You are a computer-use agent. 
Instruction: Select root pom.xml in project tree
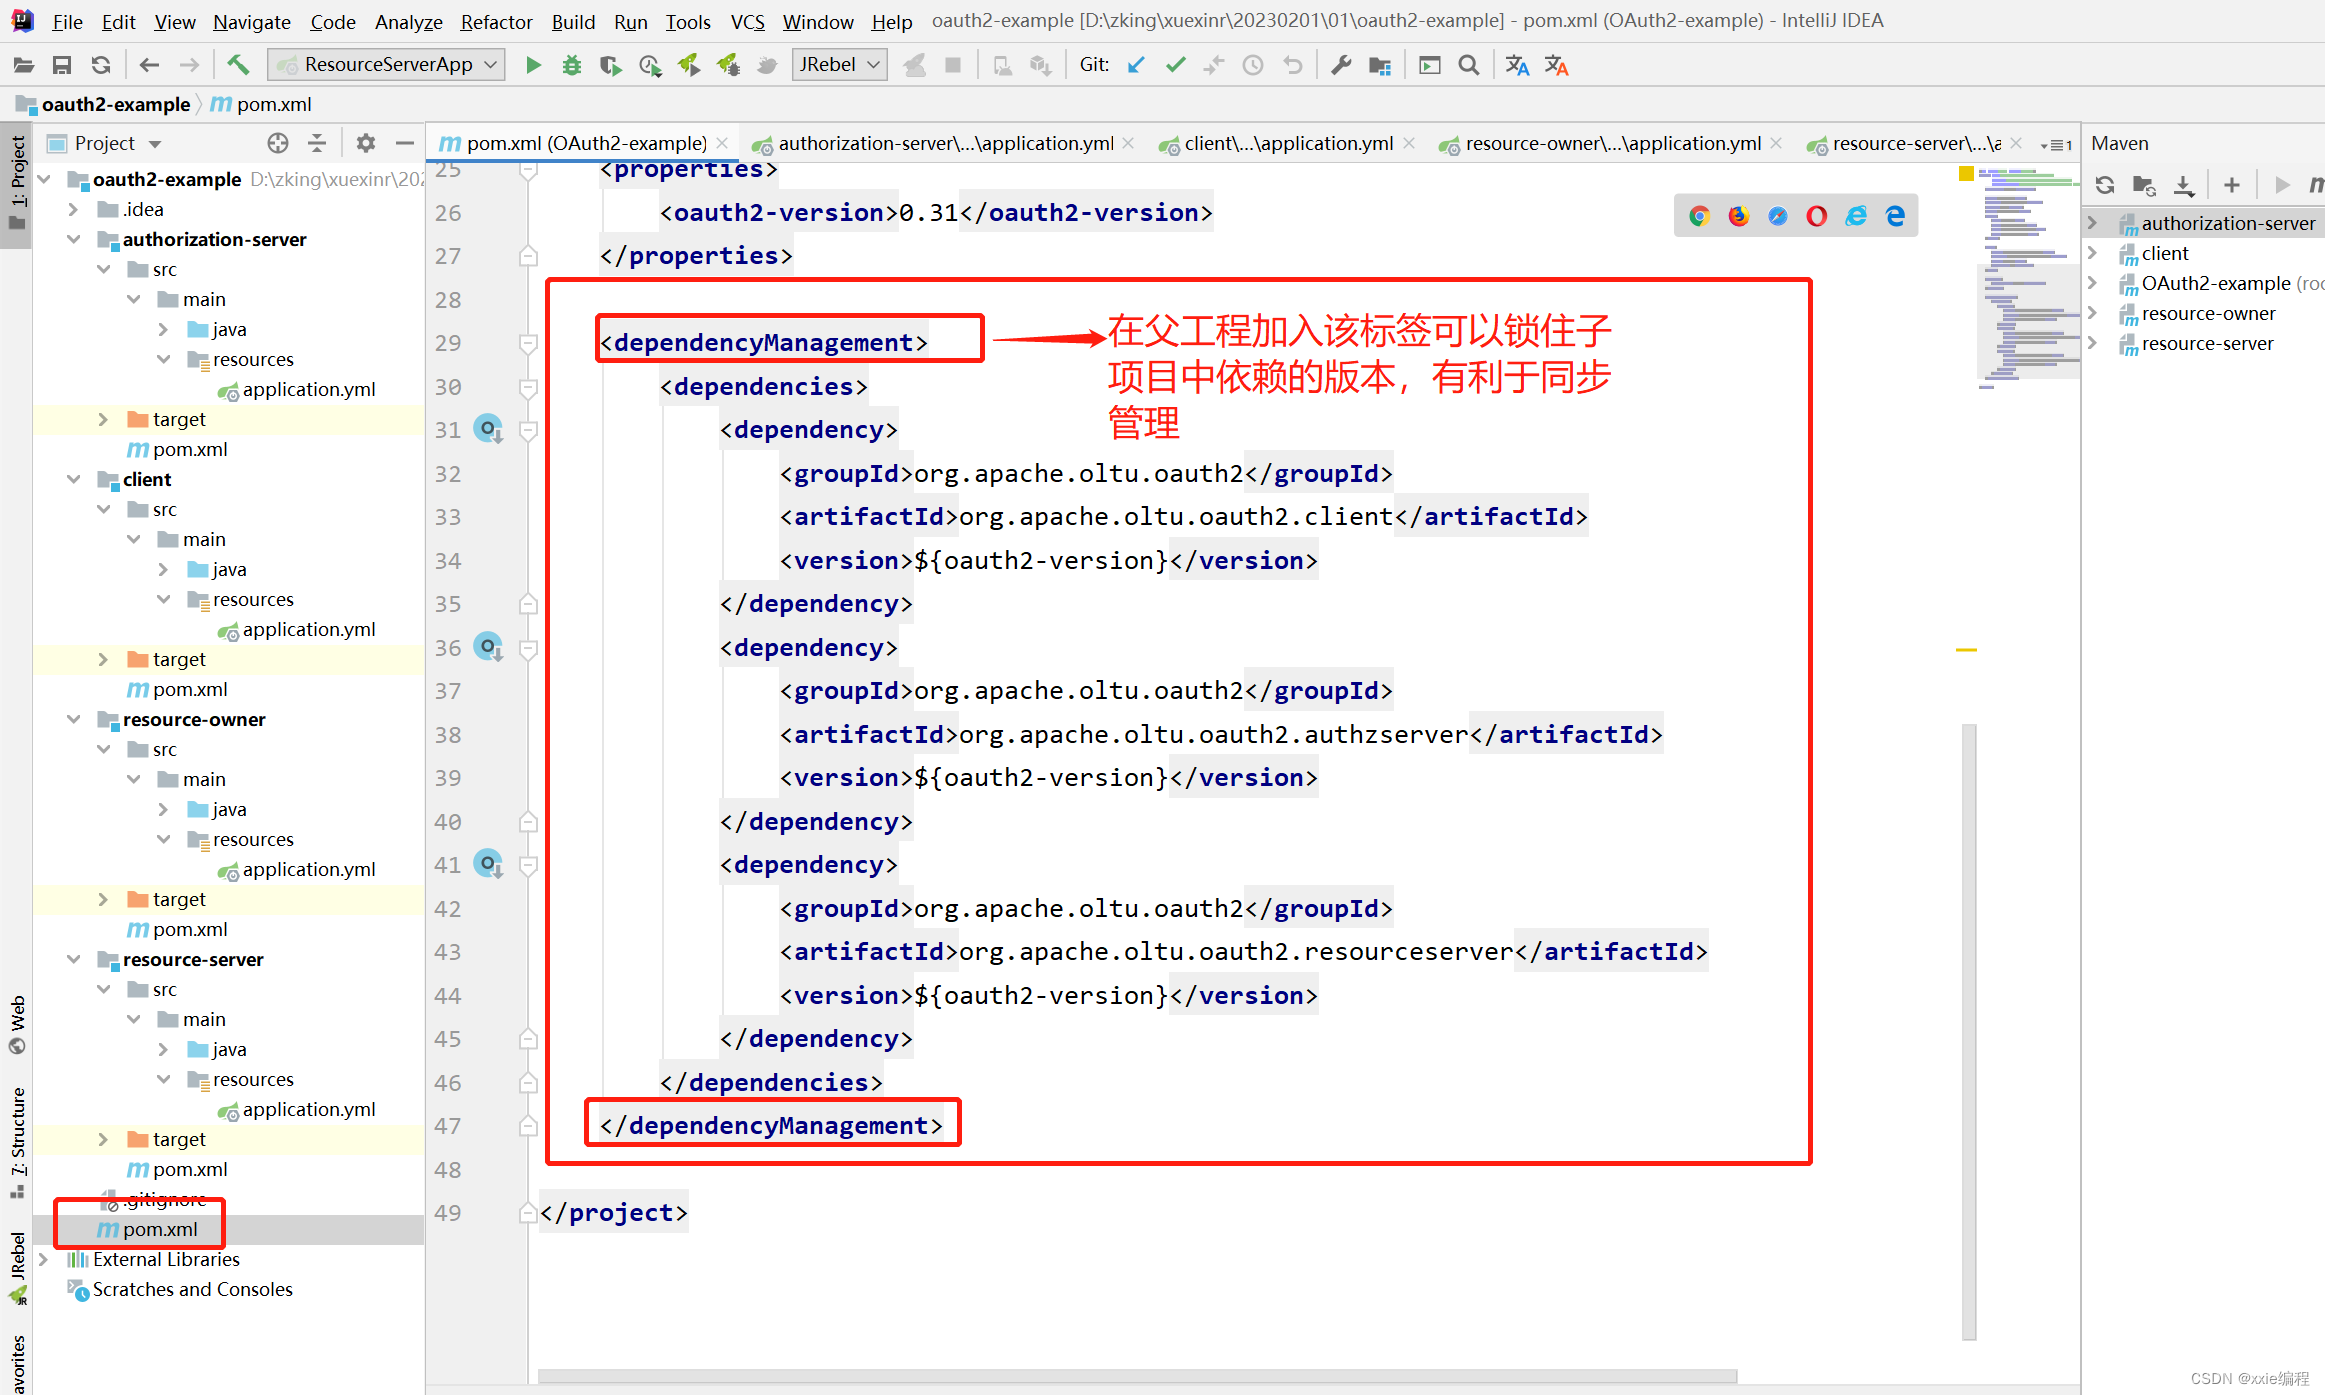(x=160, y=1229)
